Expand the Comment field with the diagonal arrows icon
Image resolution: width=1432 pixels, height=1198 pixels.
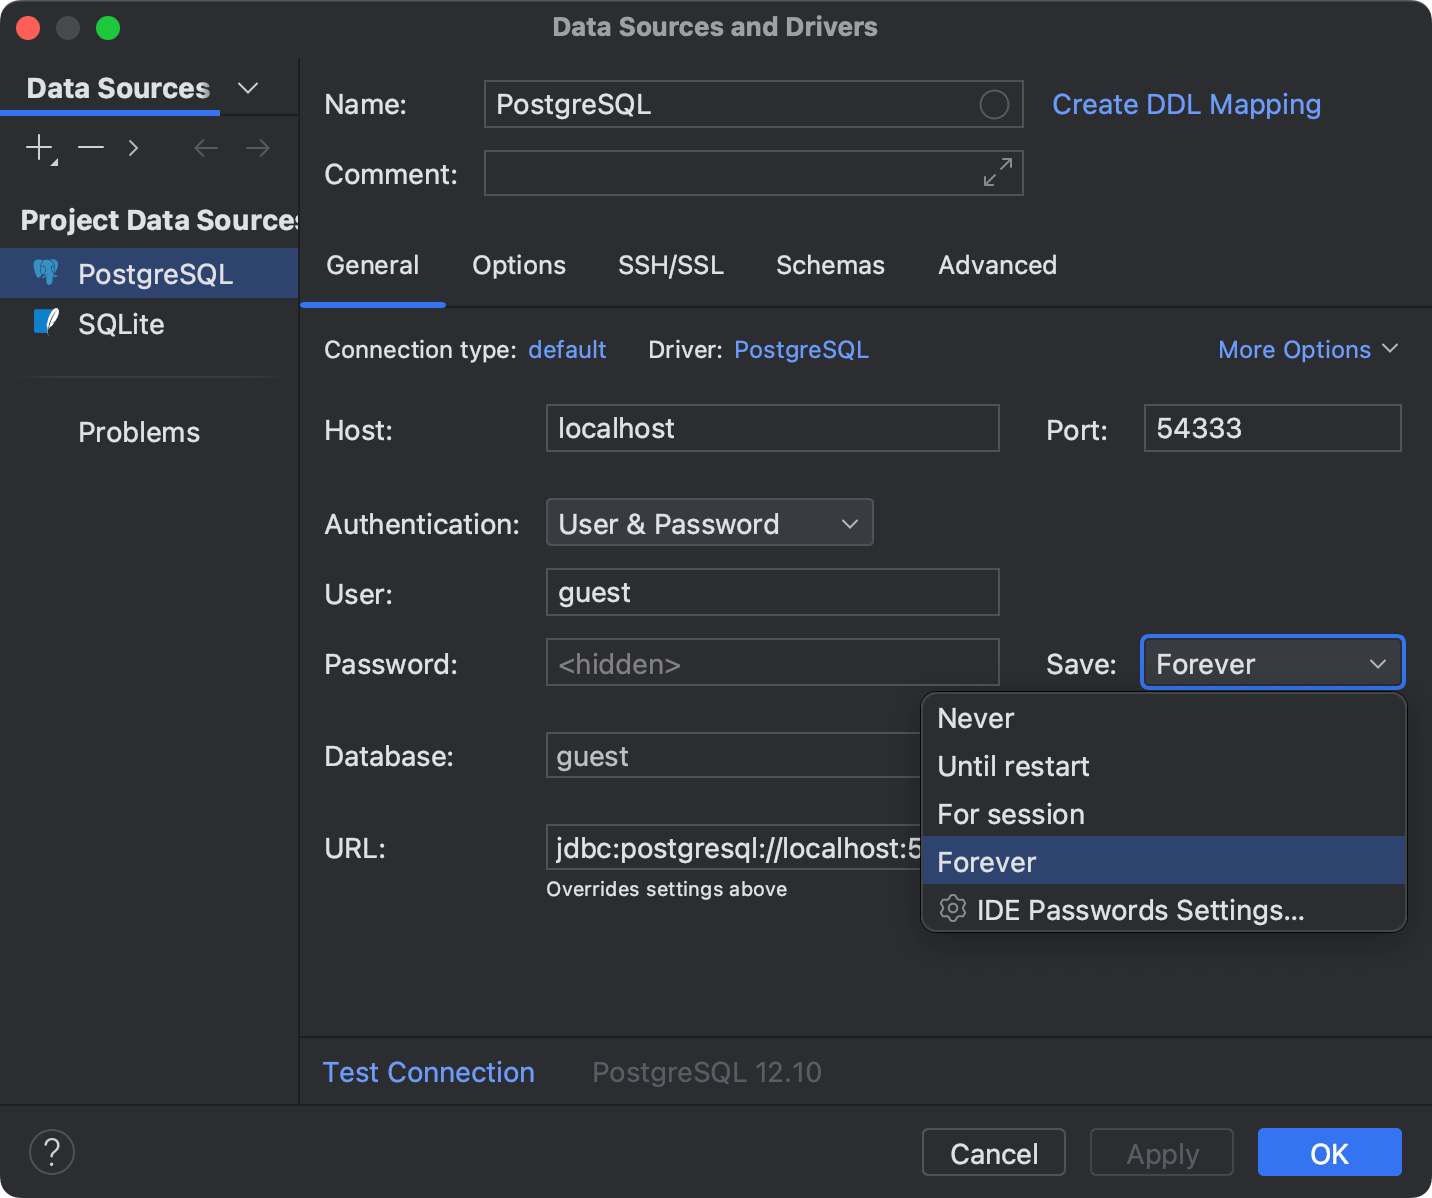pos(996,172)
